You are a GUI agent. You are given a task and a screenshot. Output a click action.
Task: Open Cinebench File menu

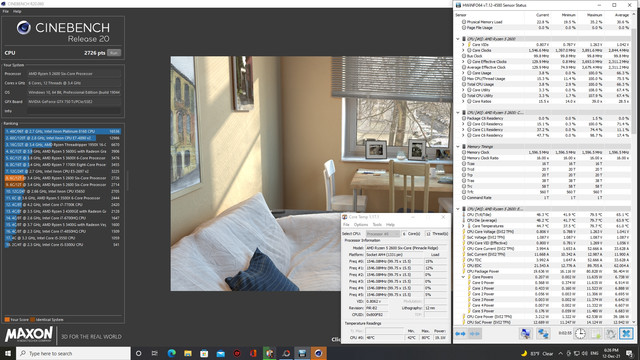pos(6,11)
